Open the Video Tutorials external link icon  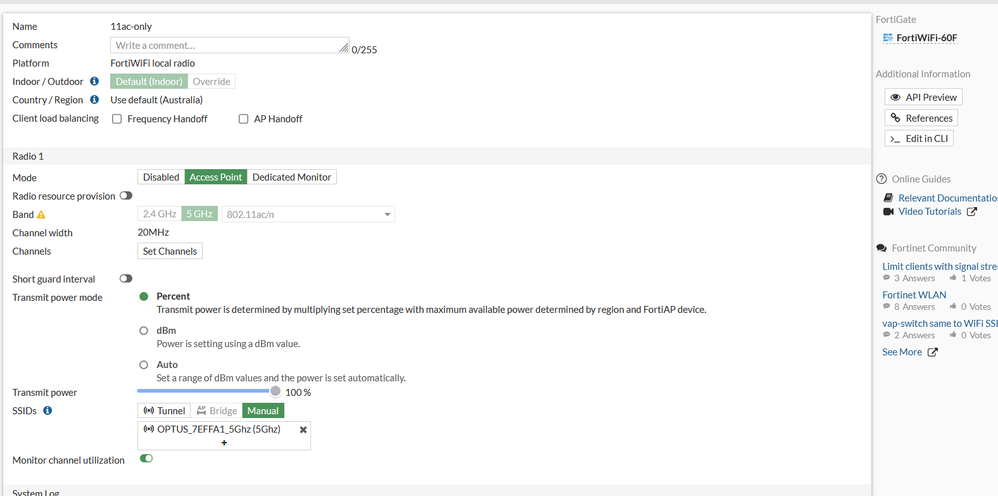pyautogui.click(x=972, y=212)
